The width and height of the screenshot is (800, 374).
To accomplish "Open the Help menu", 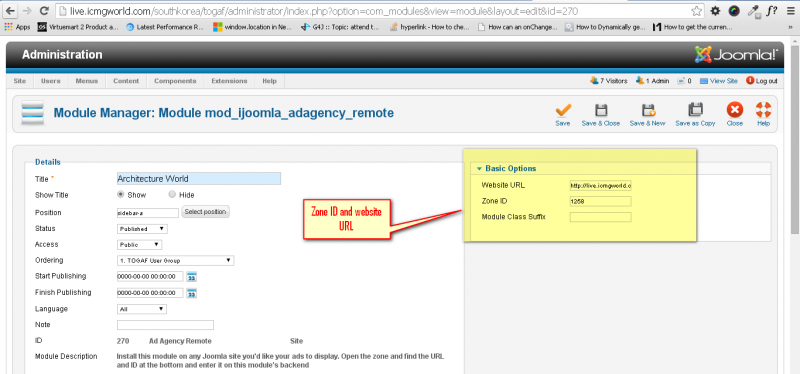I will pos(269,81).
